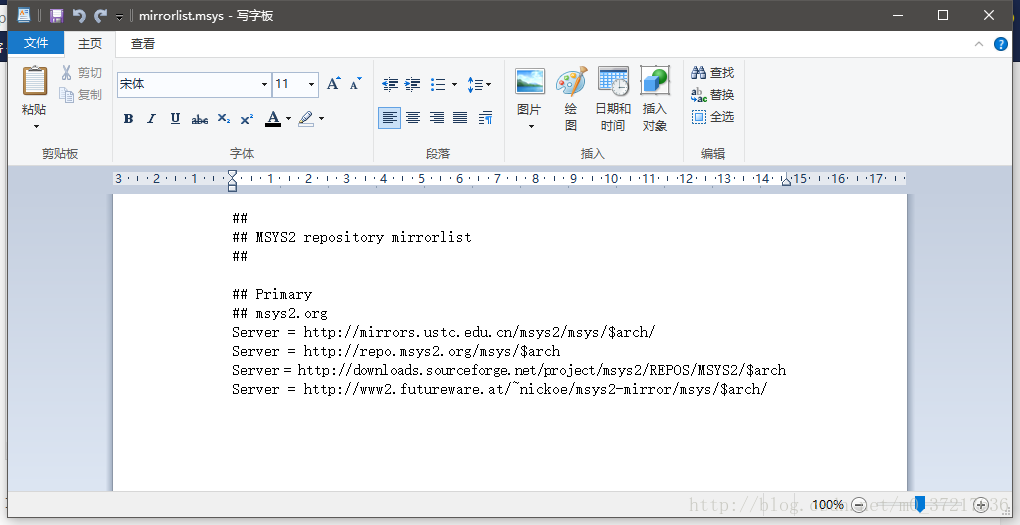The height and width of the screenshot is (525, 1020).
Task: Click the 粘贴 paste clipboard icon
Action: (34, 81)
